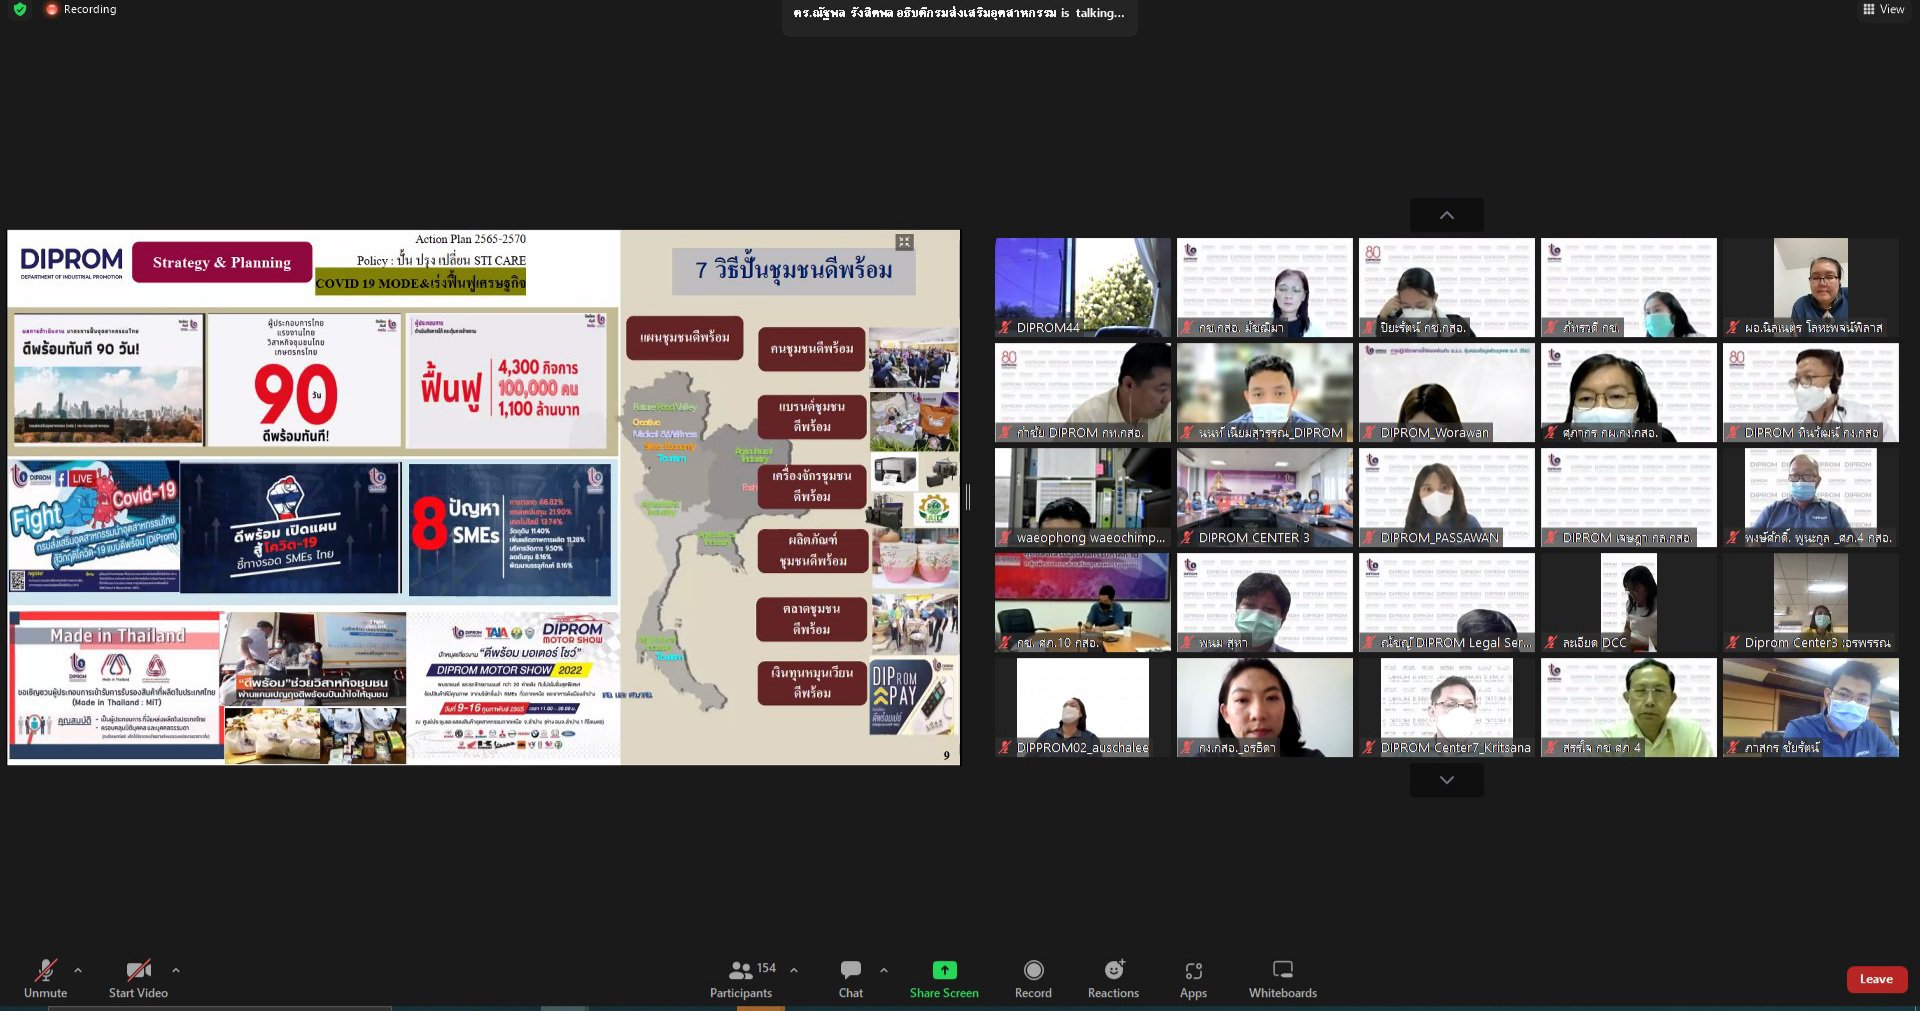This screenshot has height=1011, width=1920.
Task: Click the Record button
Action: [1033, 979]
